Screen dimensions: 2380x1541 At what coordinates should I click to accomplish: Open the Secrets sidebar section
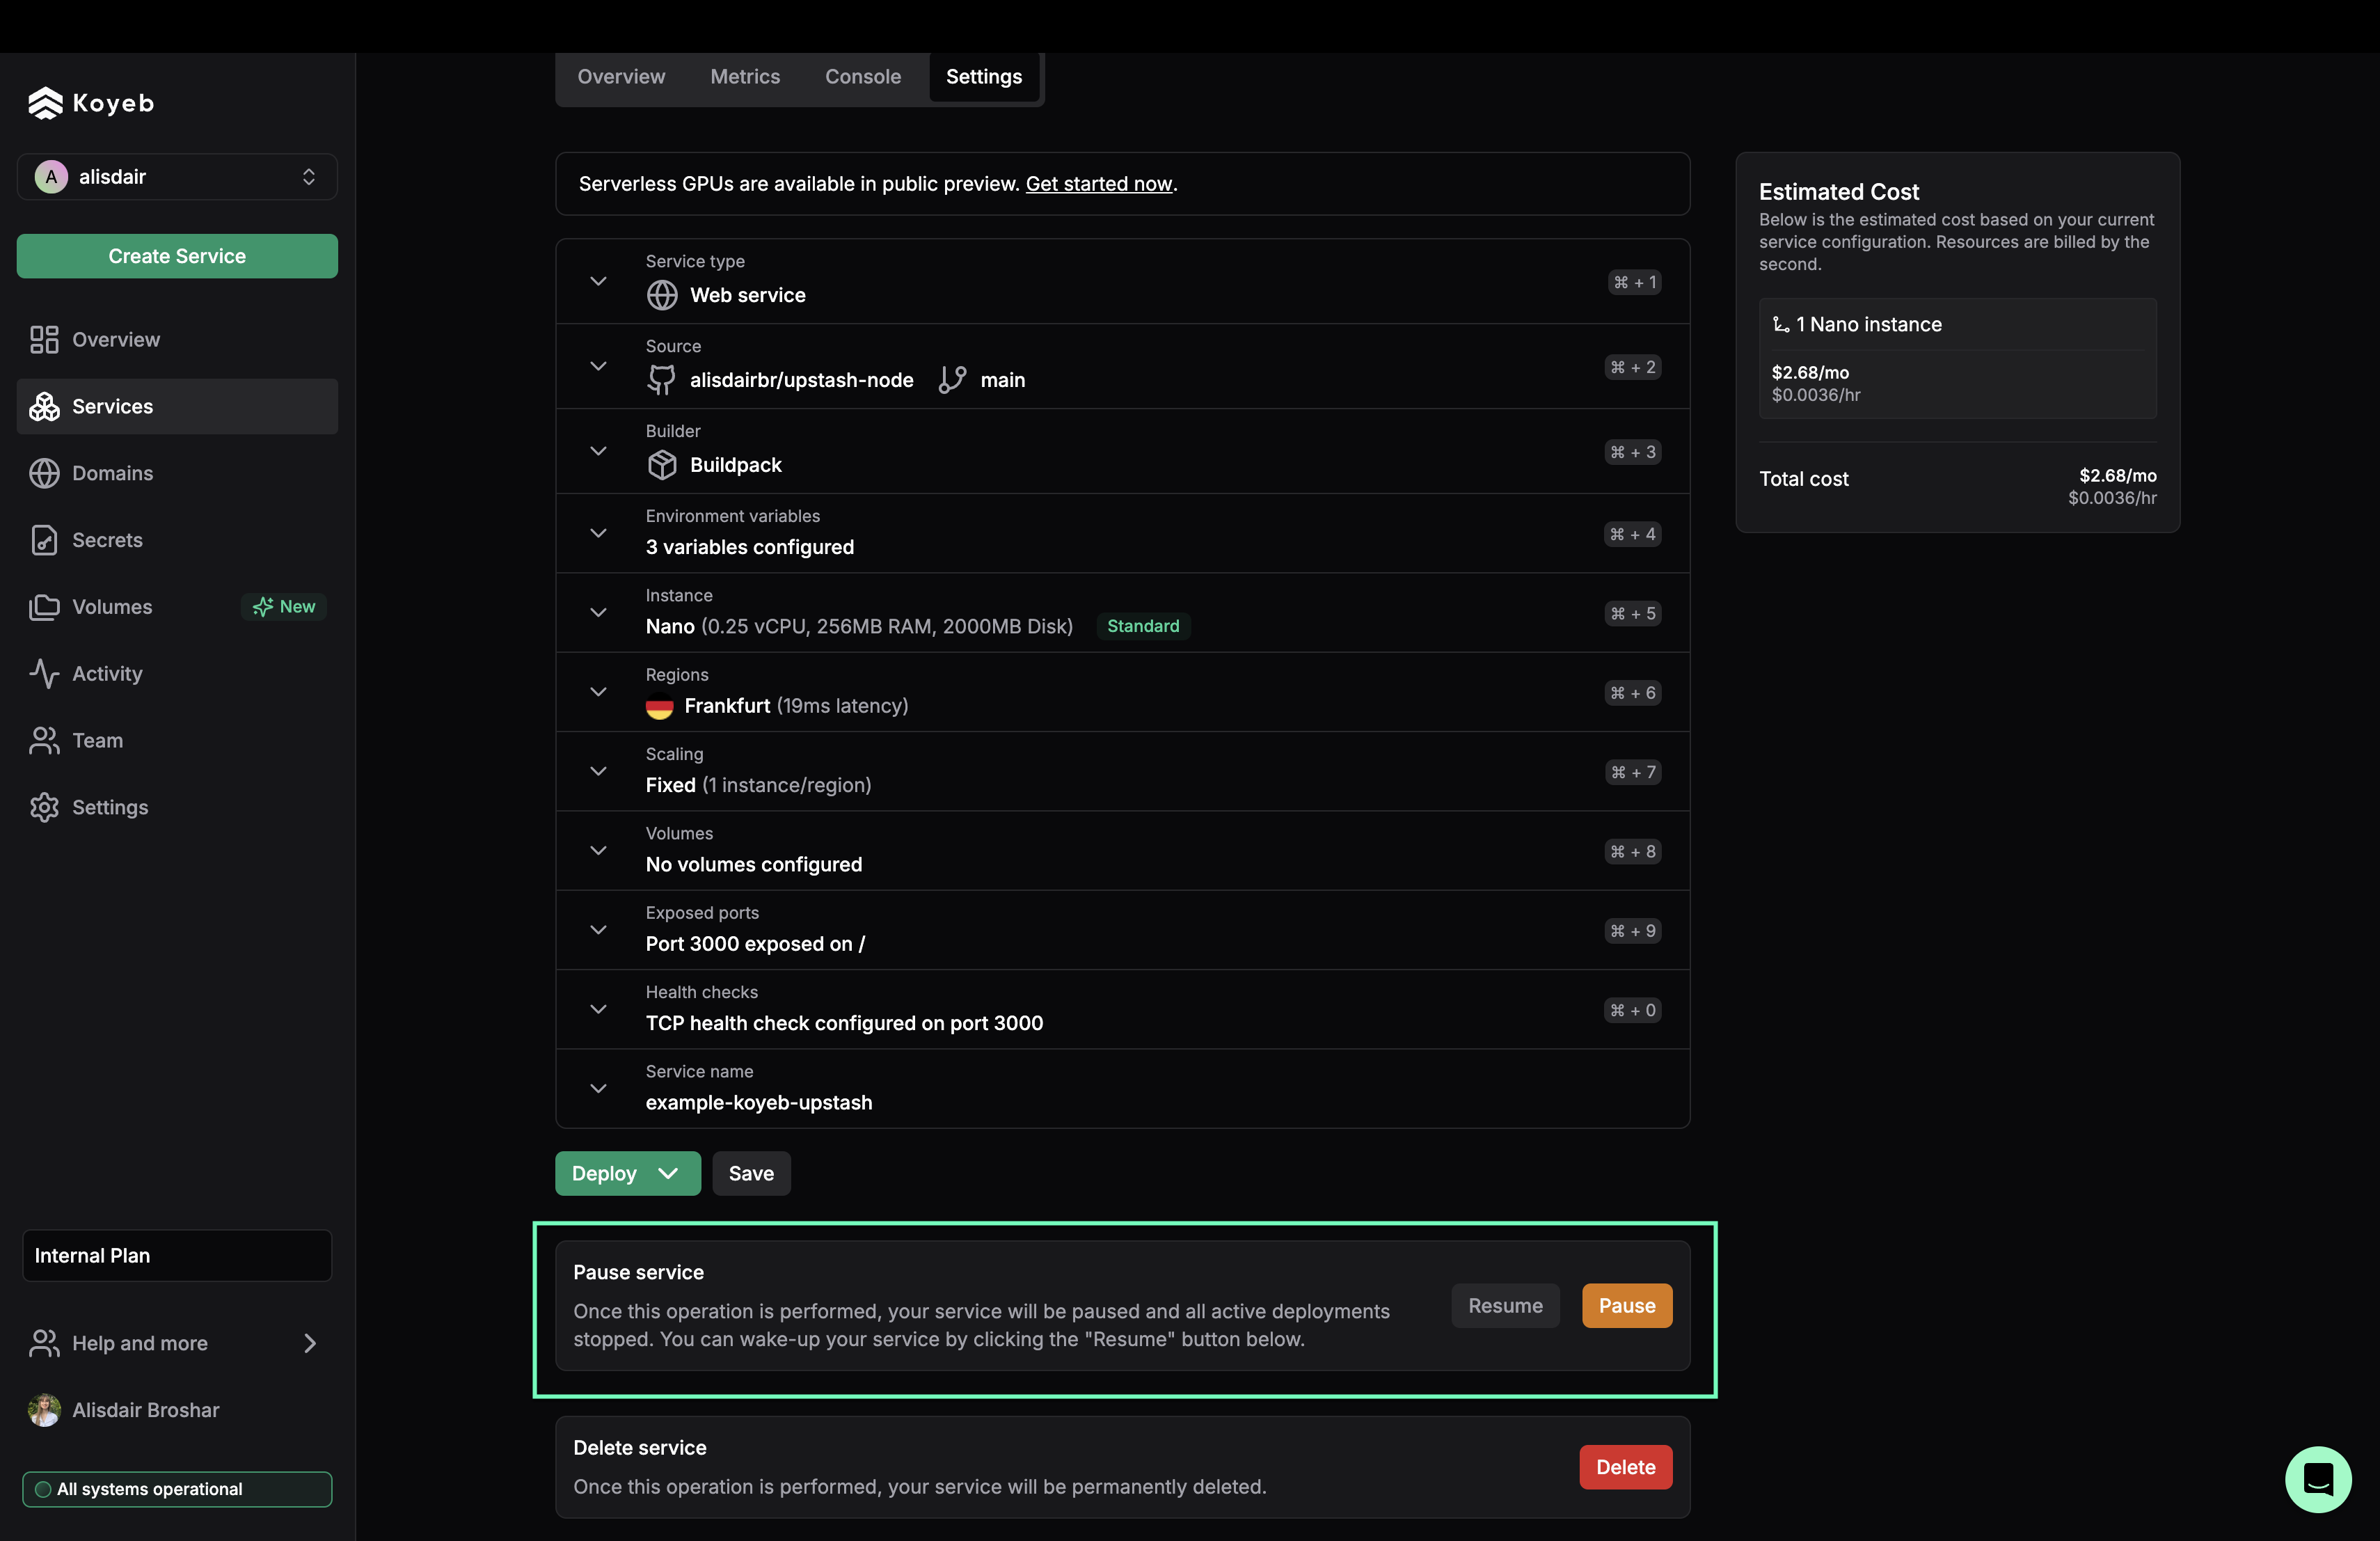click(106, 539)
